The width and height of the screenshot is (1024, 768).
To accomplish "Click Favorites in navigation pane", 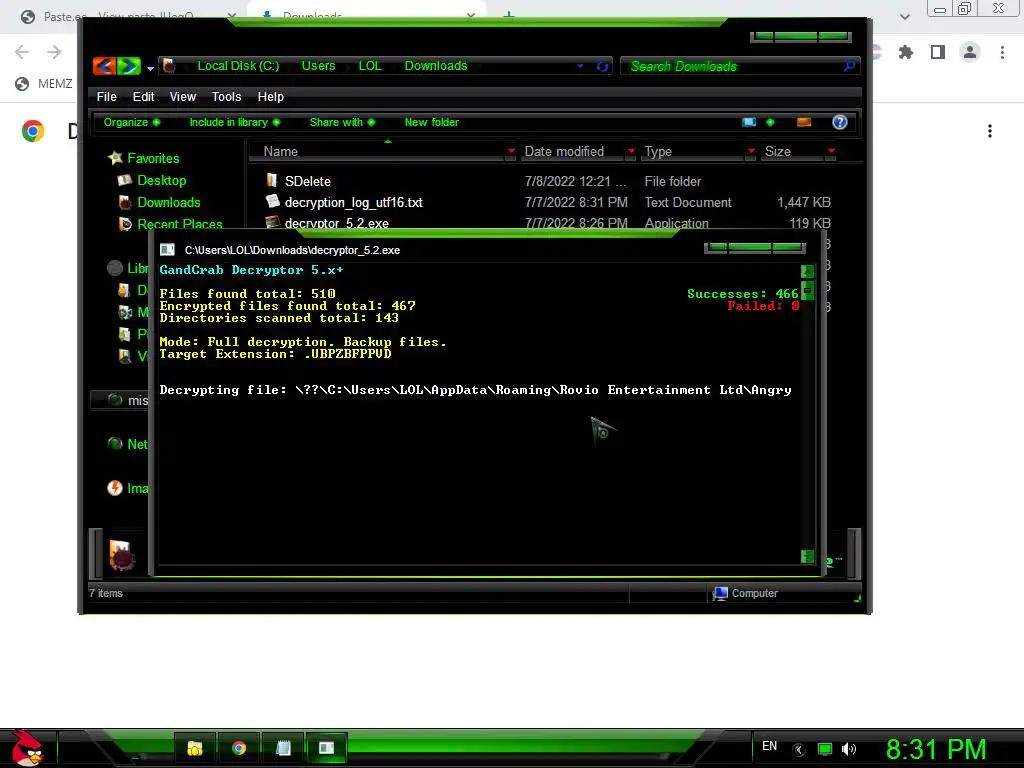I will tap(153, 158).
